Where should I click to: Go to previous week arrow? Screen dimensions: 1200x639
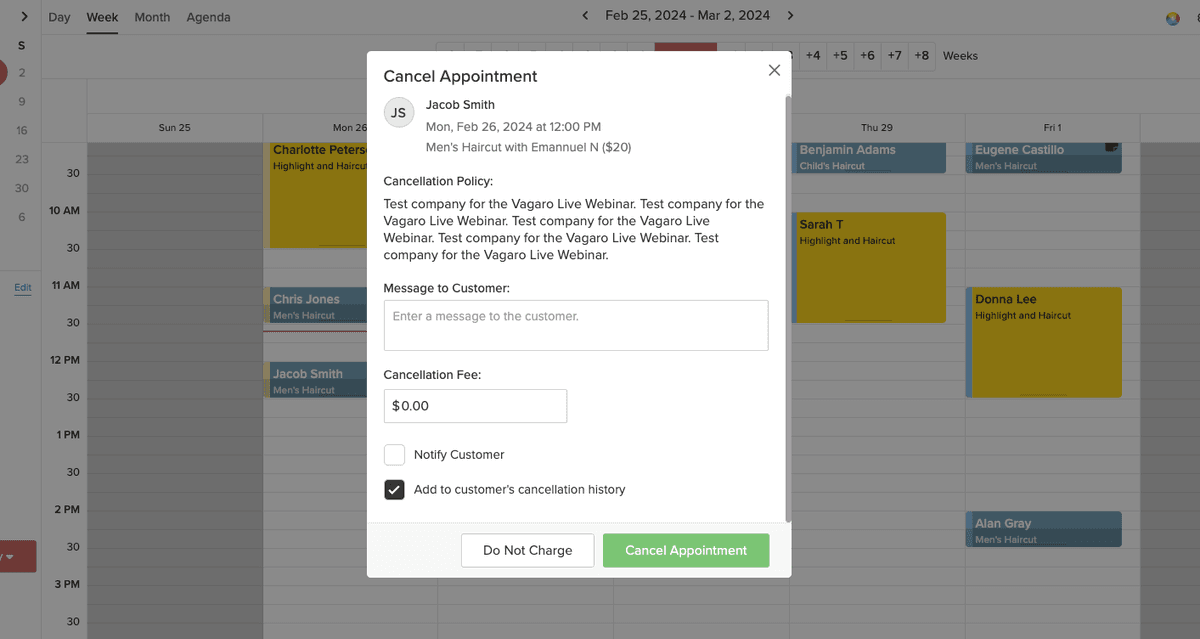coord(586,16)
